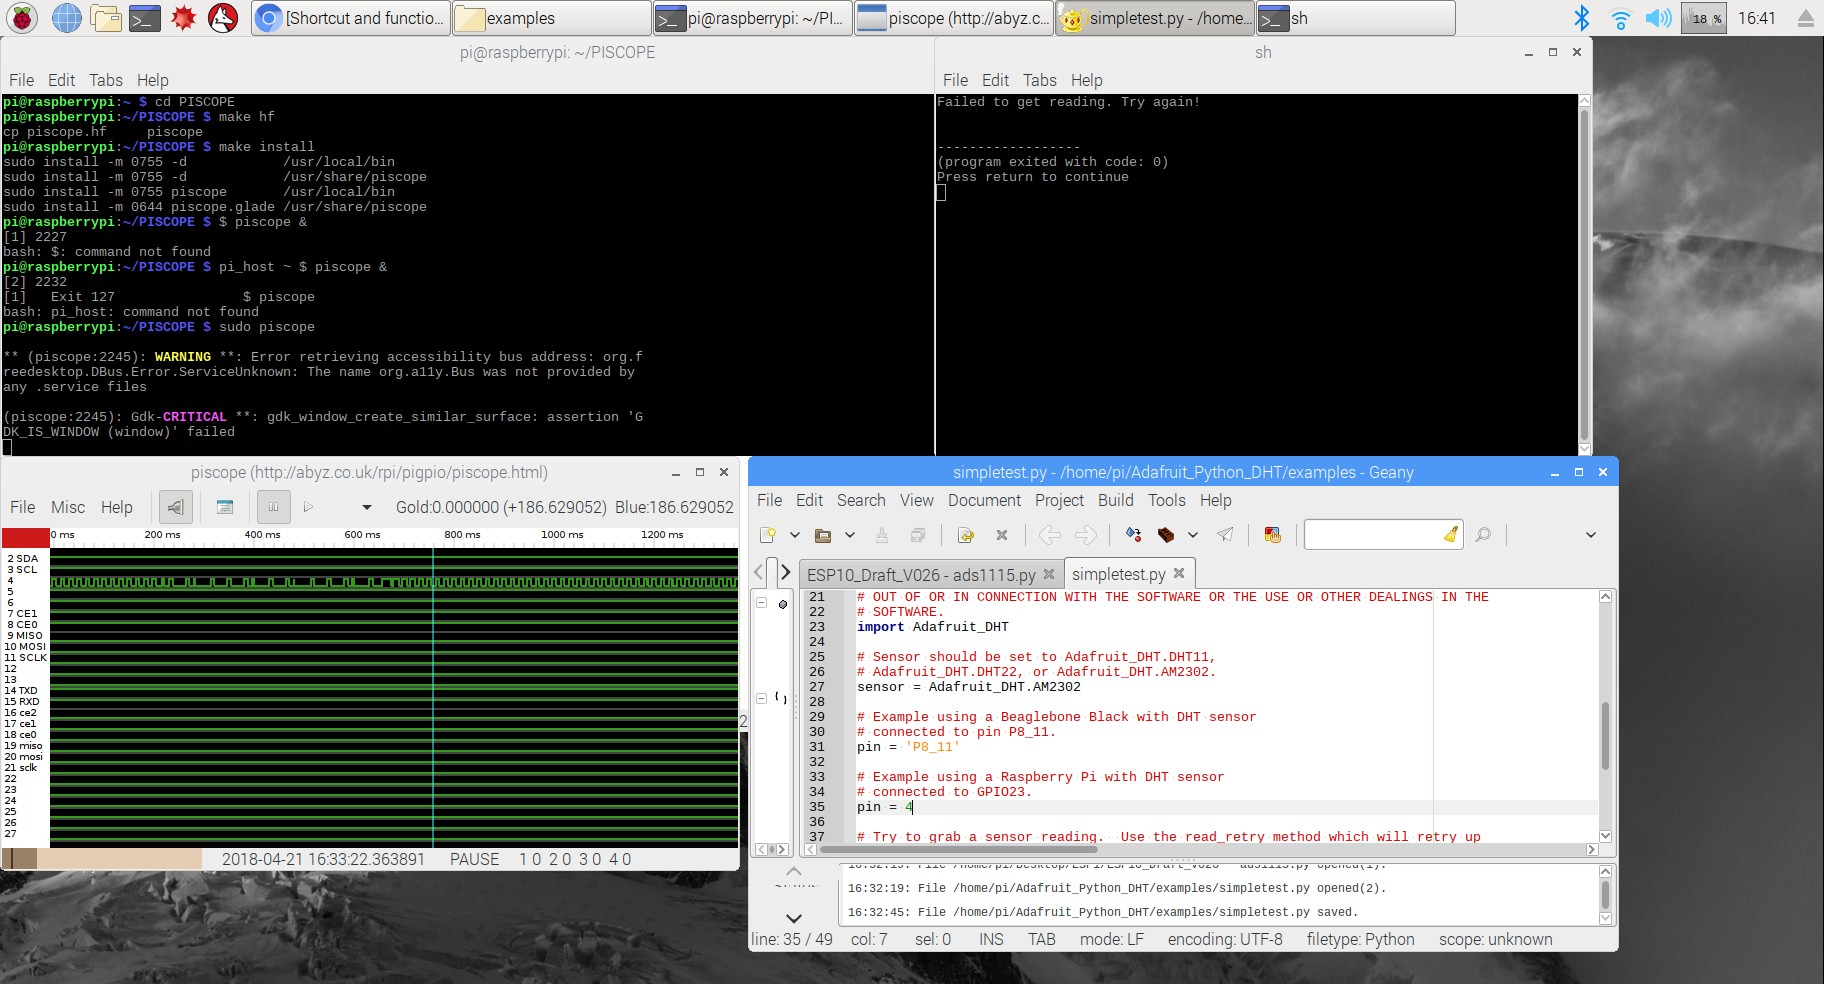Click the 14 TXD channel label in piscope
The width and height of the screenshot is (1824, 984).
coord(21,691)
